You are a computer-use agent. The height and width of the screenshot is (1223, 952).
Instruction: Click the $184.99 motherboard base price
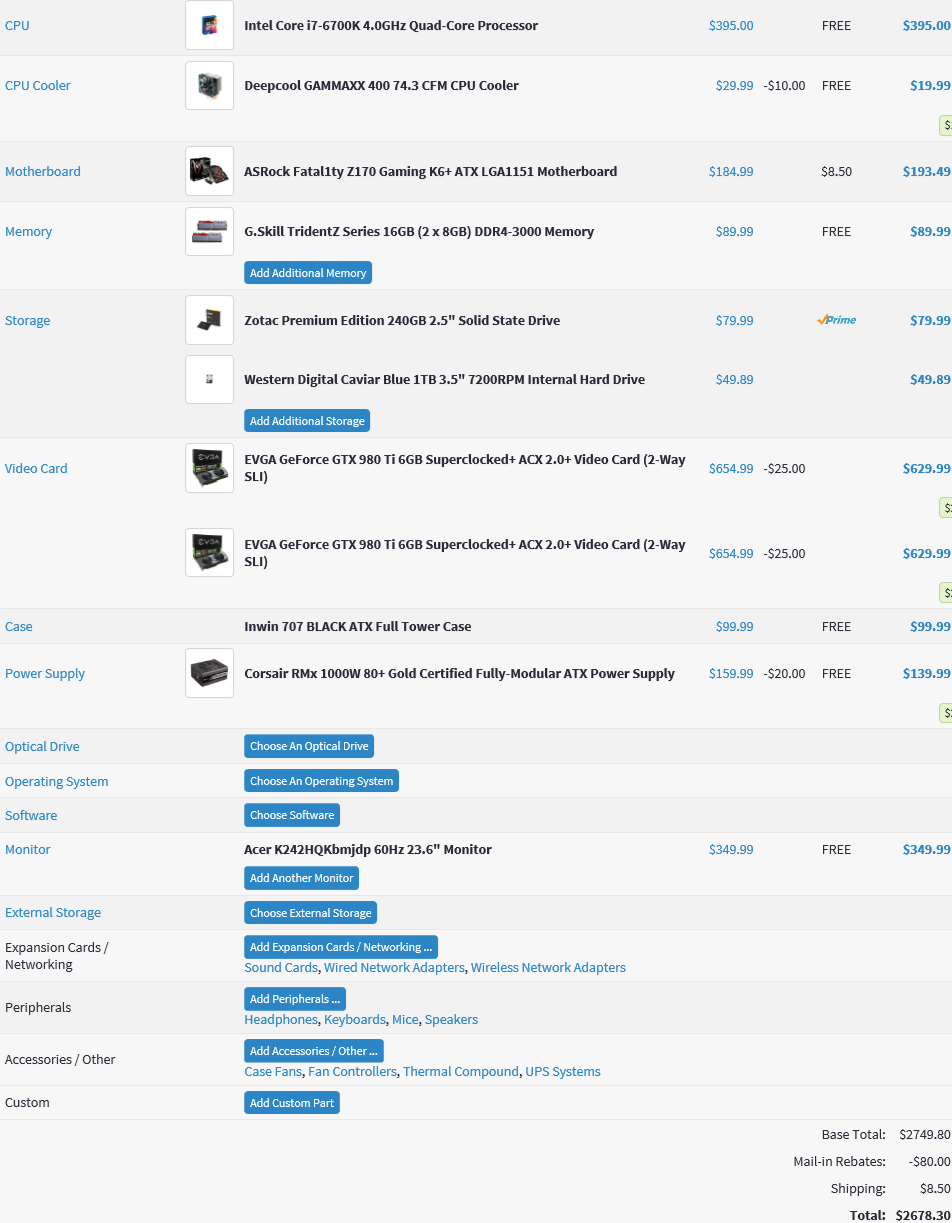click(x=731, y=171)
